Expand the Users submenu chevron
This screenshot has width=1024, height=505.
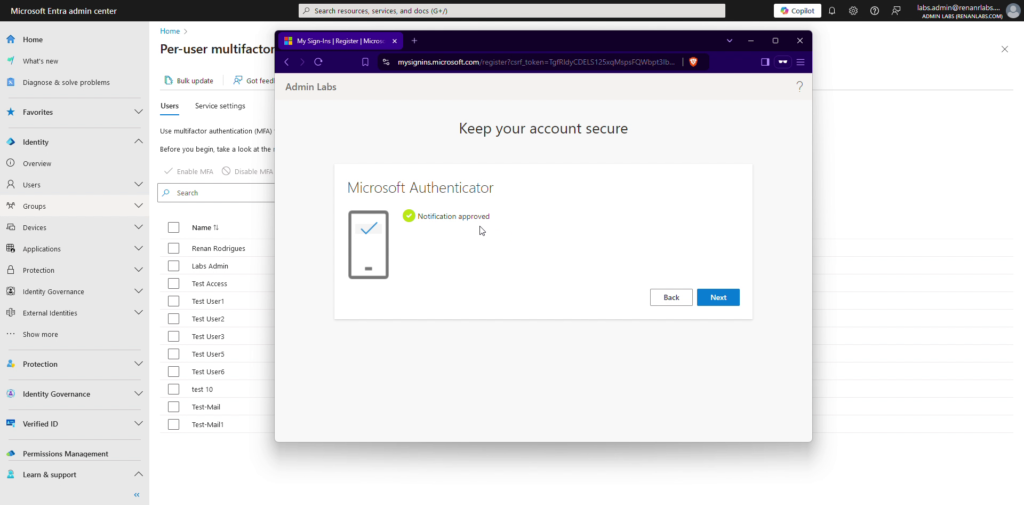(138, 185)
